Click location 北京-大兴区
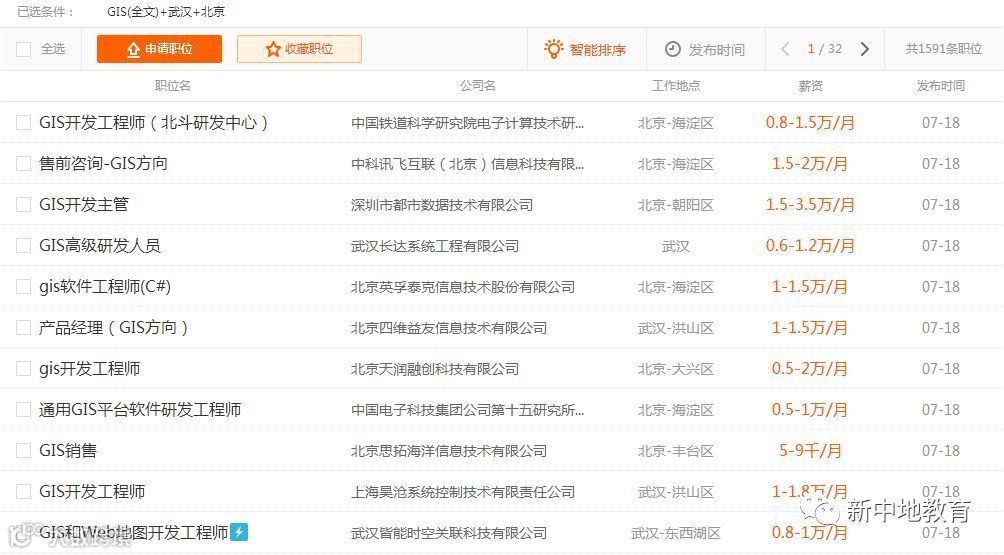The height and width of the screenshot is (555, 1004). click(676, 369)
